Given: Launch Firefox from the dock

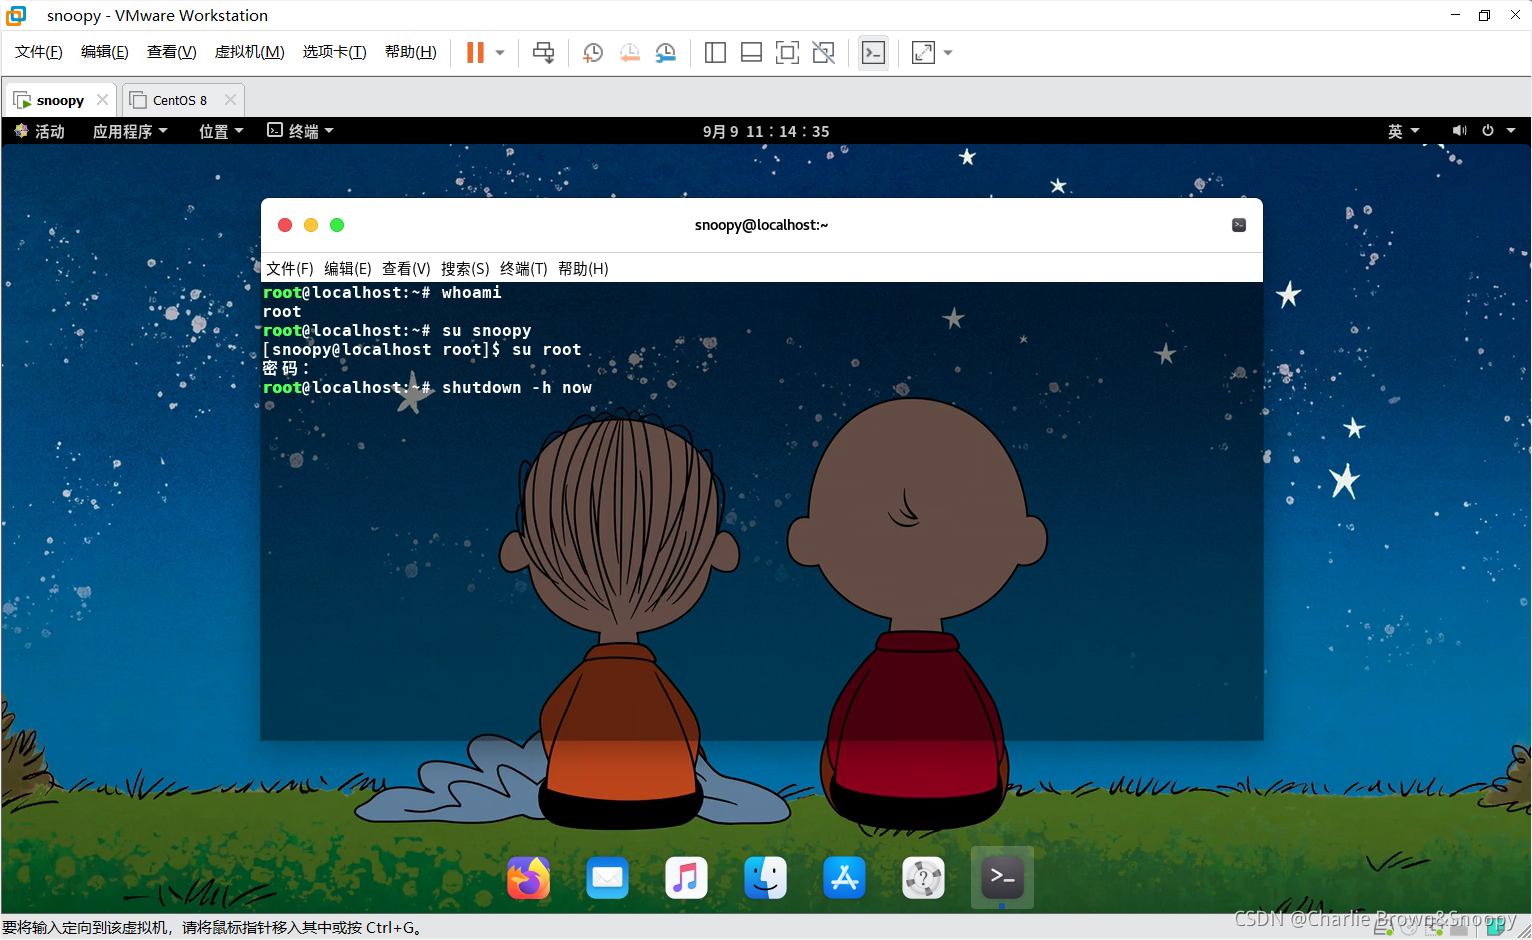Looking at the screenshot, I should (529, 878).
